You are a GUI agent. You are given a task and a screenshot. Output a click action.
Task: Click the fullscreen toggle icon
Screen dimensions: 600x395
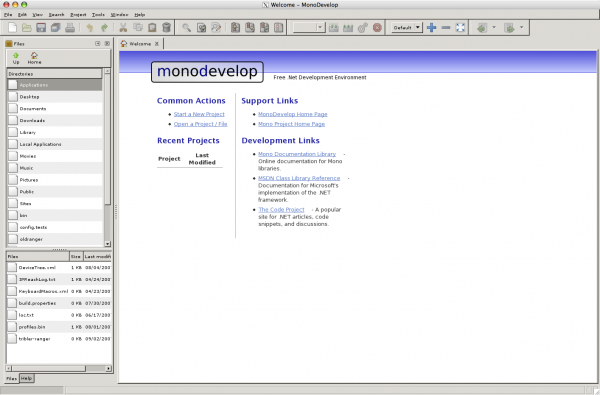(x=460, y=28)
